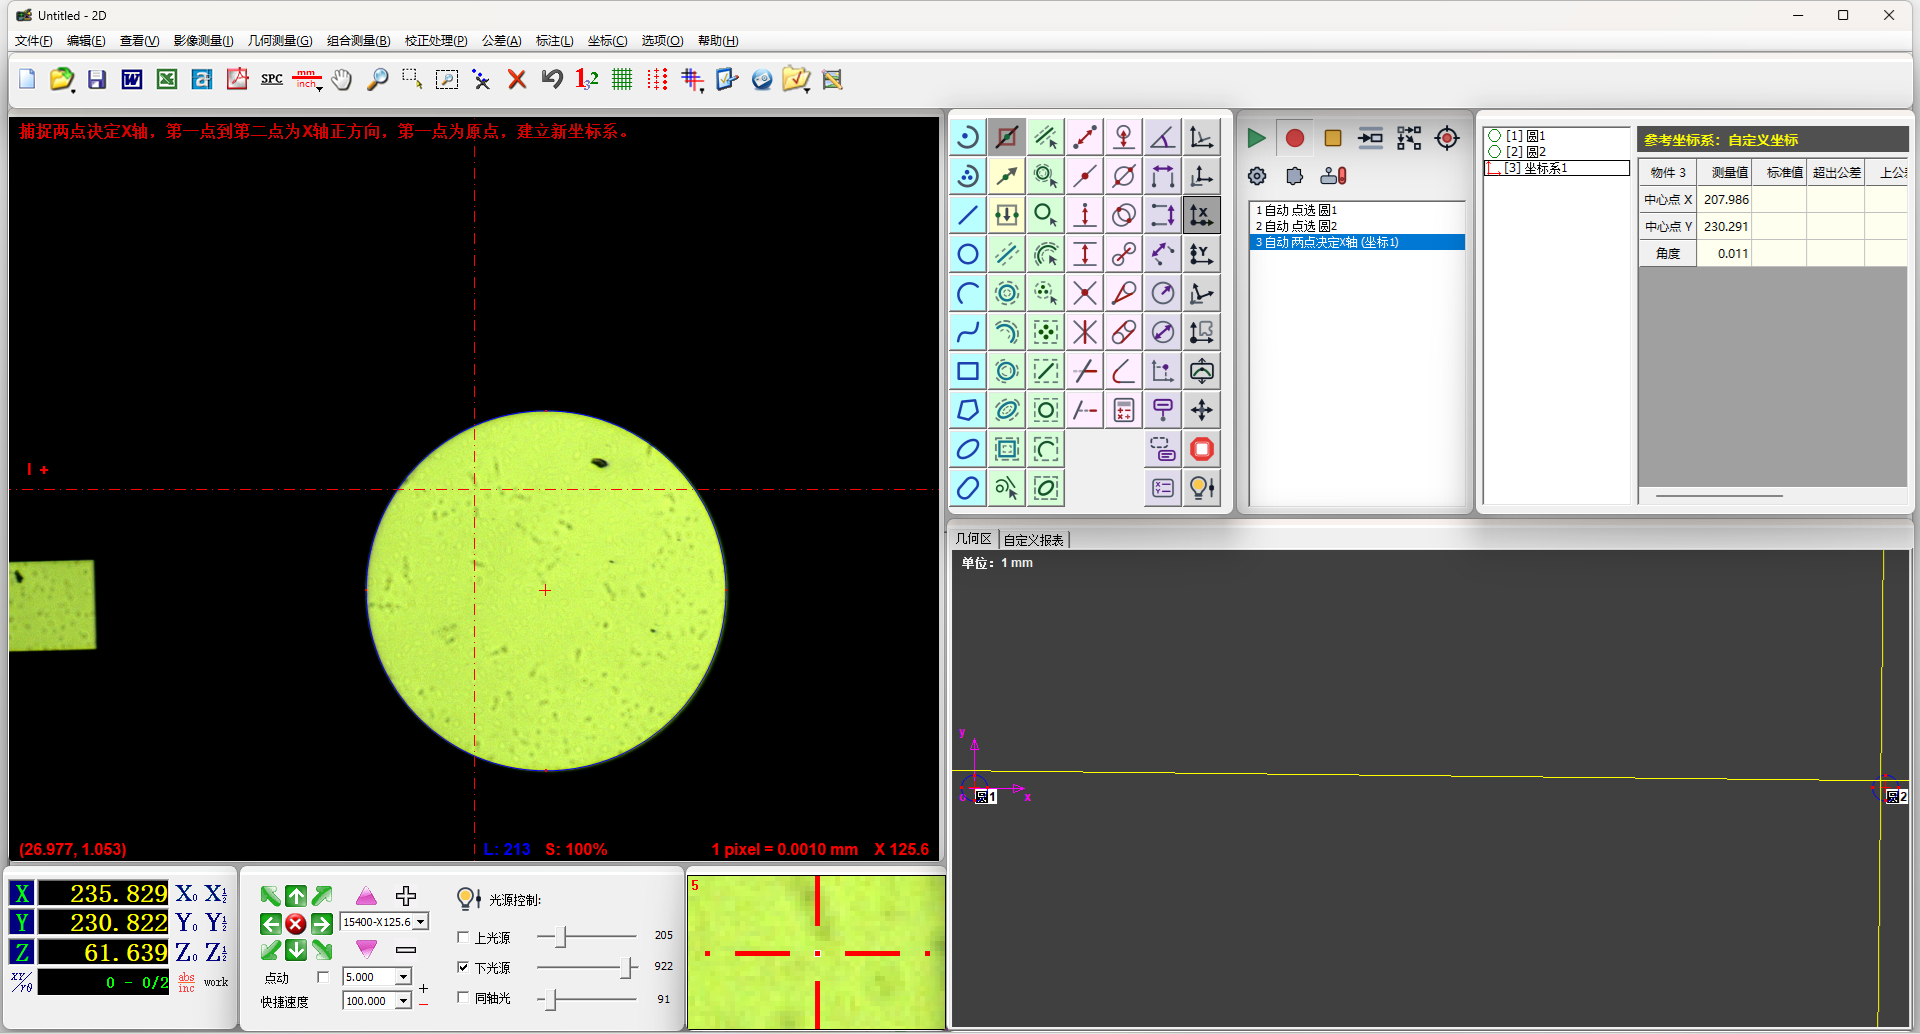This screenshot has height=1034, width=1920.
Task: Enable the 同轴光 checkbox
Action: click(x=463, y=997)
